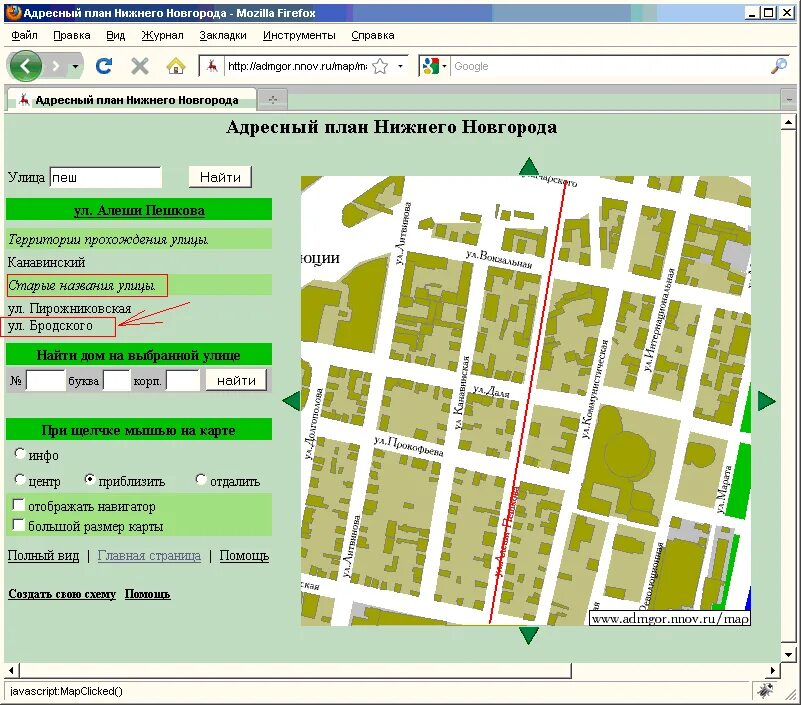Viewport: 801px width, 705px height.
Task: Enable 'большой размер карты' checkbox
Action: pyautogui.click(x=18, y=525)
